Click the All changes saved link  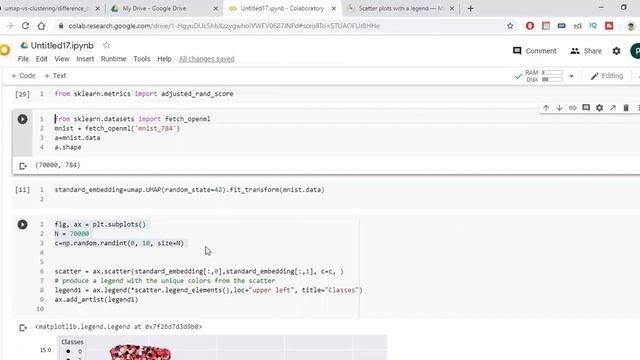tap(207, 59)
